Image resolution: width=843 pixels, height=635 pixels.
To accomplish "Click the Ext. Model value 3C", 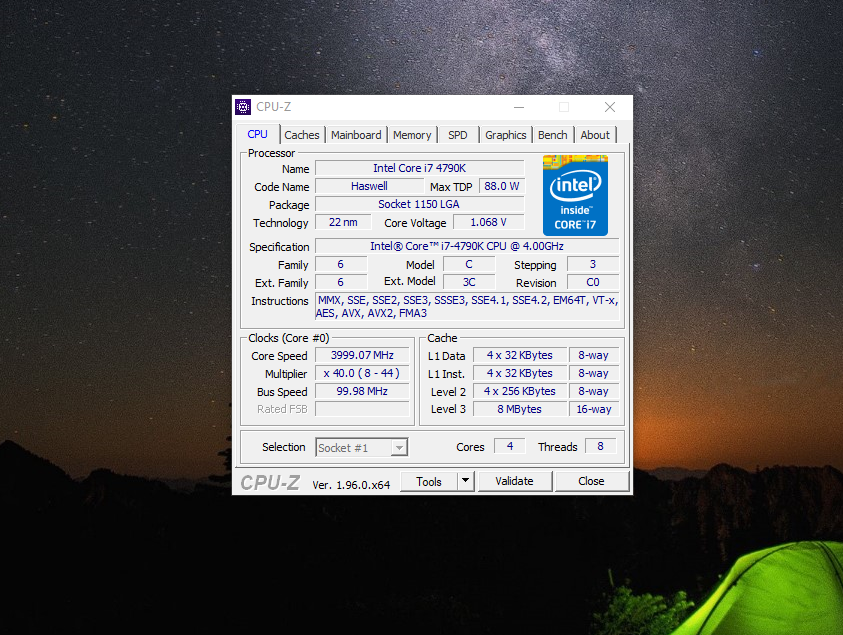I will [469, 282].
